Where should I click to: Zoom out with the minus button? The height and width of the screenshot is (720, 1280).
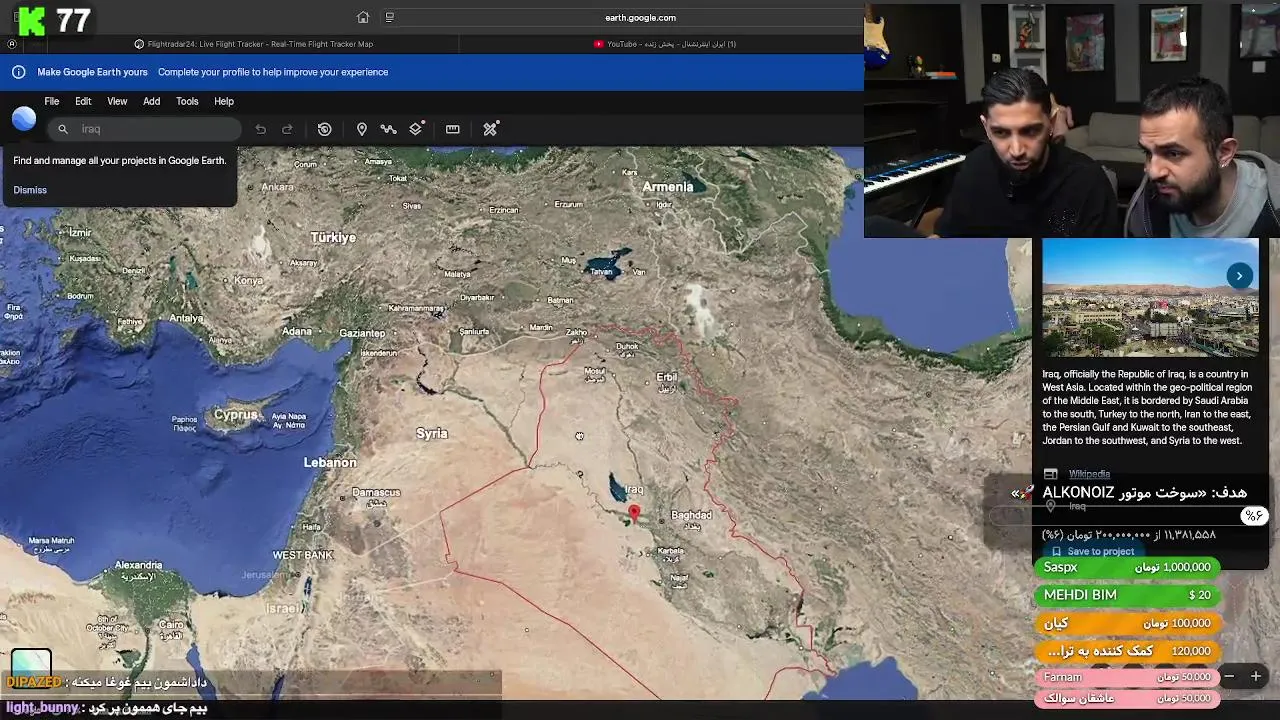click(x=1229, y=677)
